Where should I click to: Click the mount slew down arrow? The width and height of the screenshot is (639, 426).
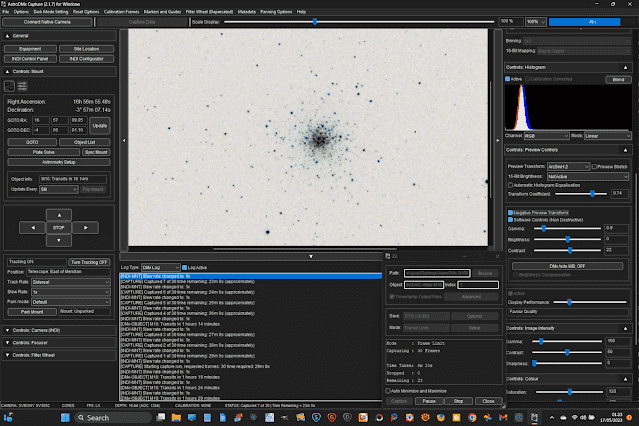click(57, 240)
